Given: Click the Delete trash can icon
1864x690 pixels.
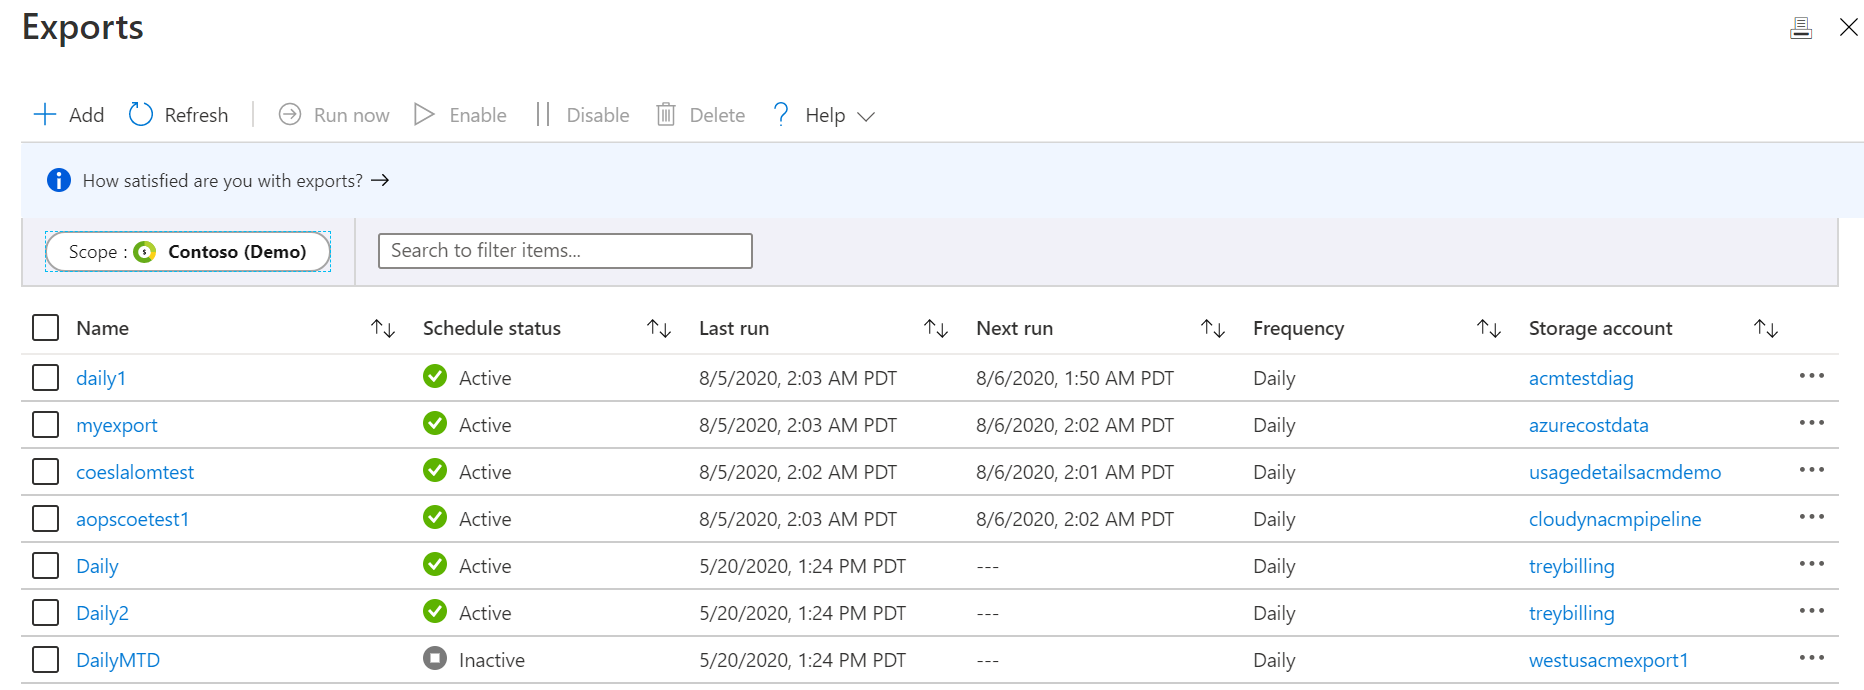Looking at the screenshot, I should (666, 115).
